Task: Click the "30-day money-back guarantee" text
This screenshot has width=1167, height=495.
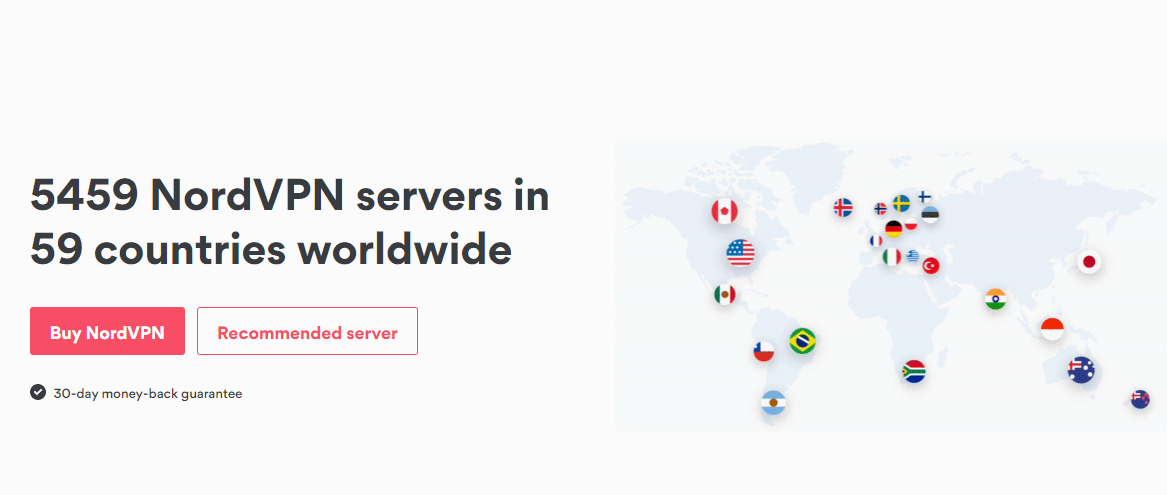Action: coord(147,394)
